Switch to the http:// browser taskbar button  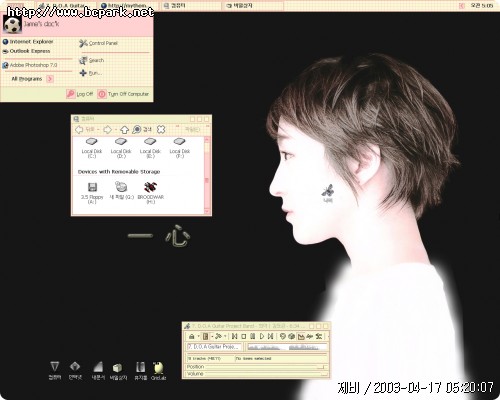(128, 6)
